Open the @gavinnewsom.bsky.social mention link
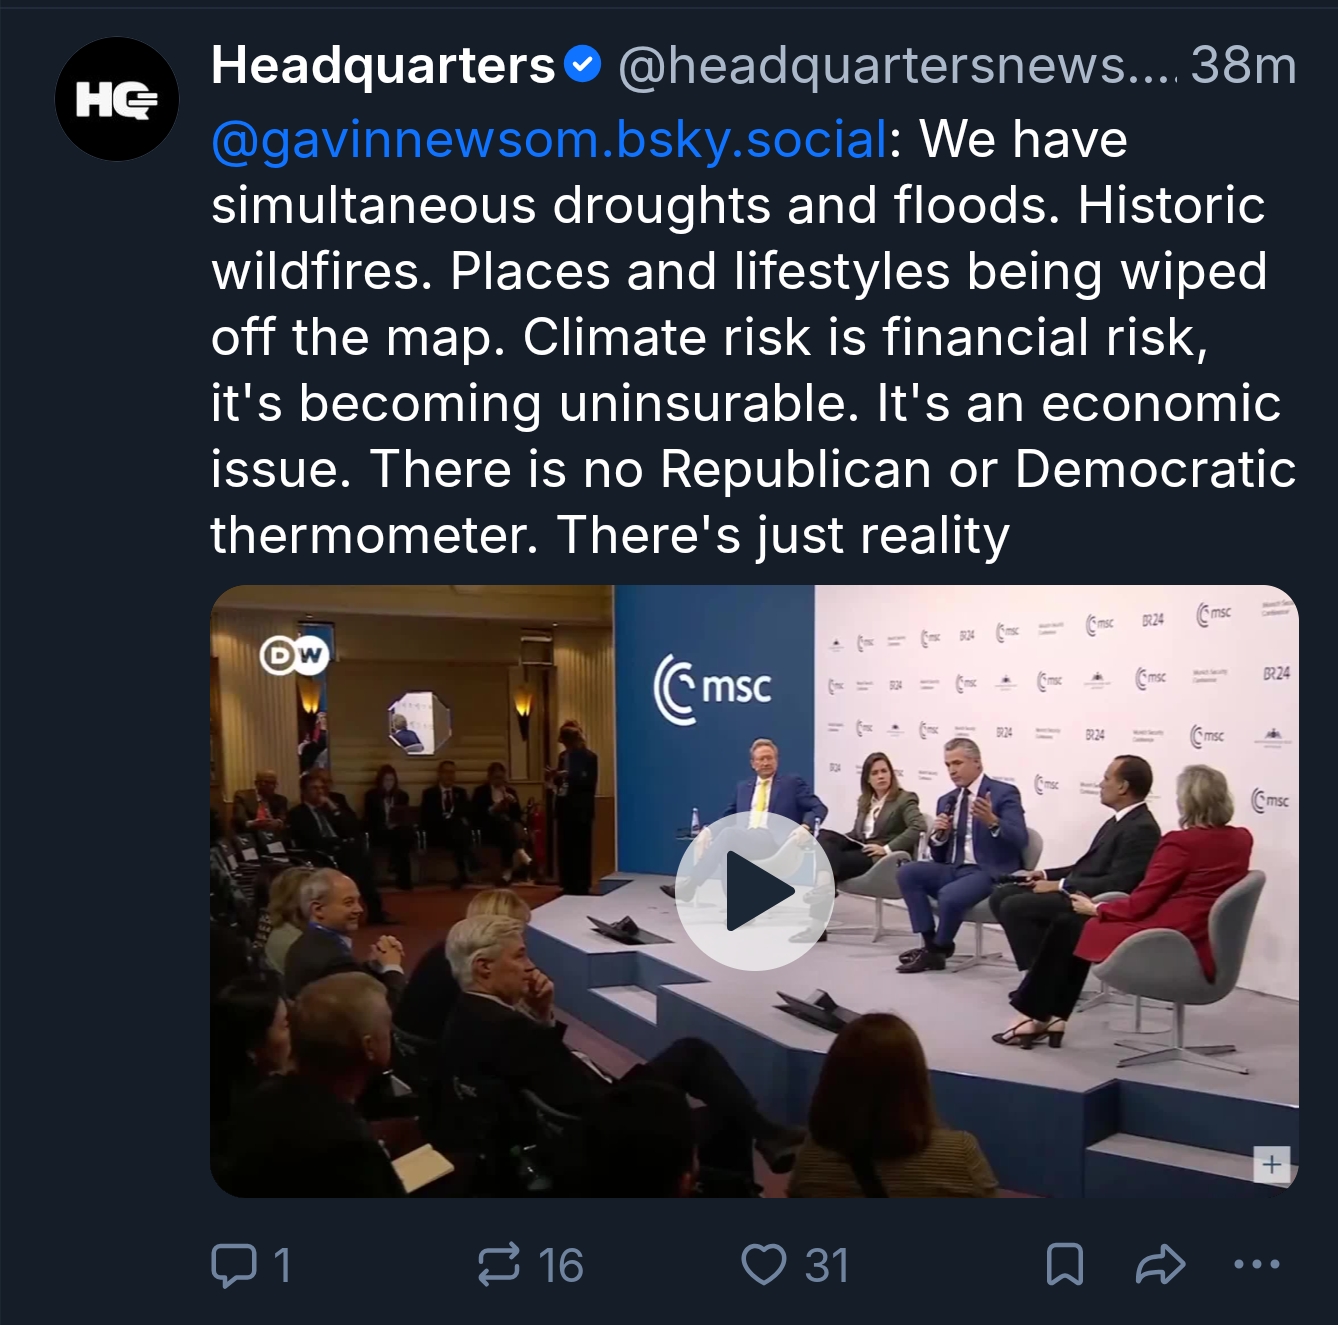This screenshot has width=1338, height=1325. pyautogui.click(x=549, y=139)
